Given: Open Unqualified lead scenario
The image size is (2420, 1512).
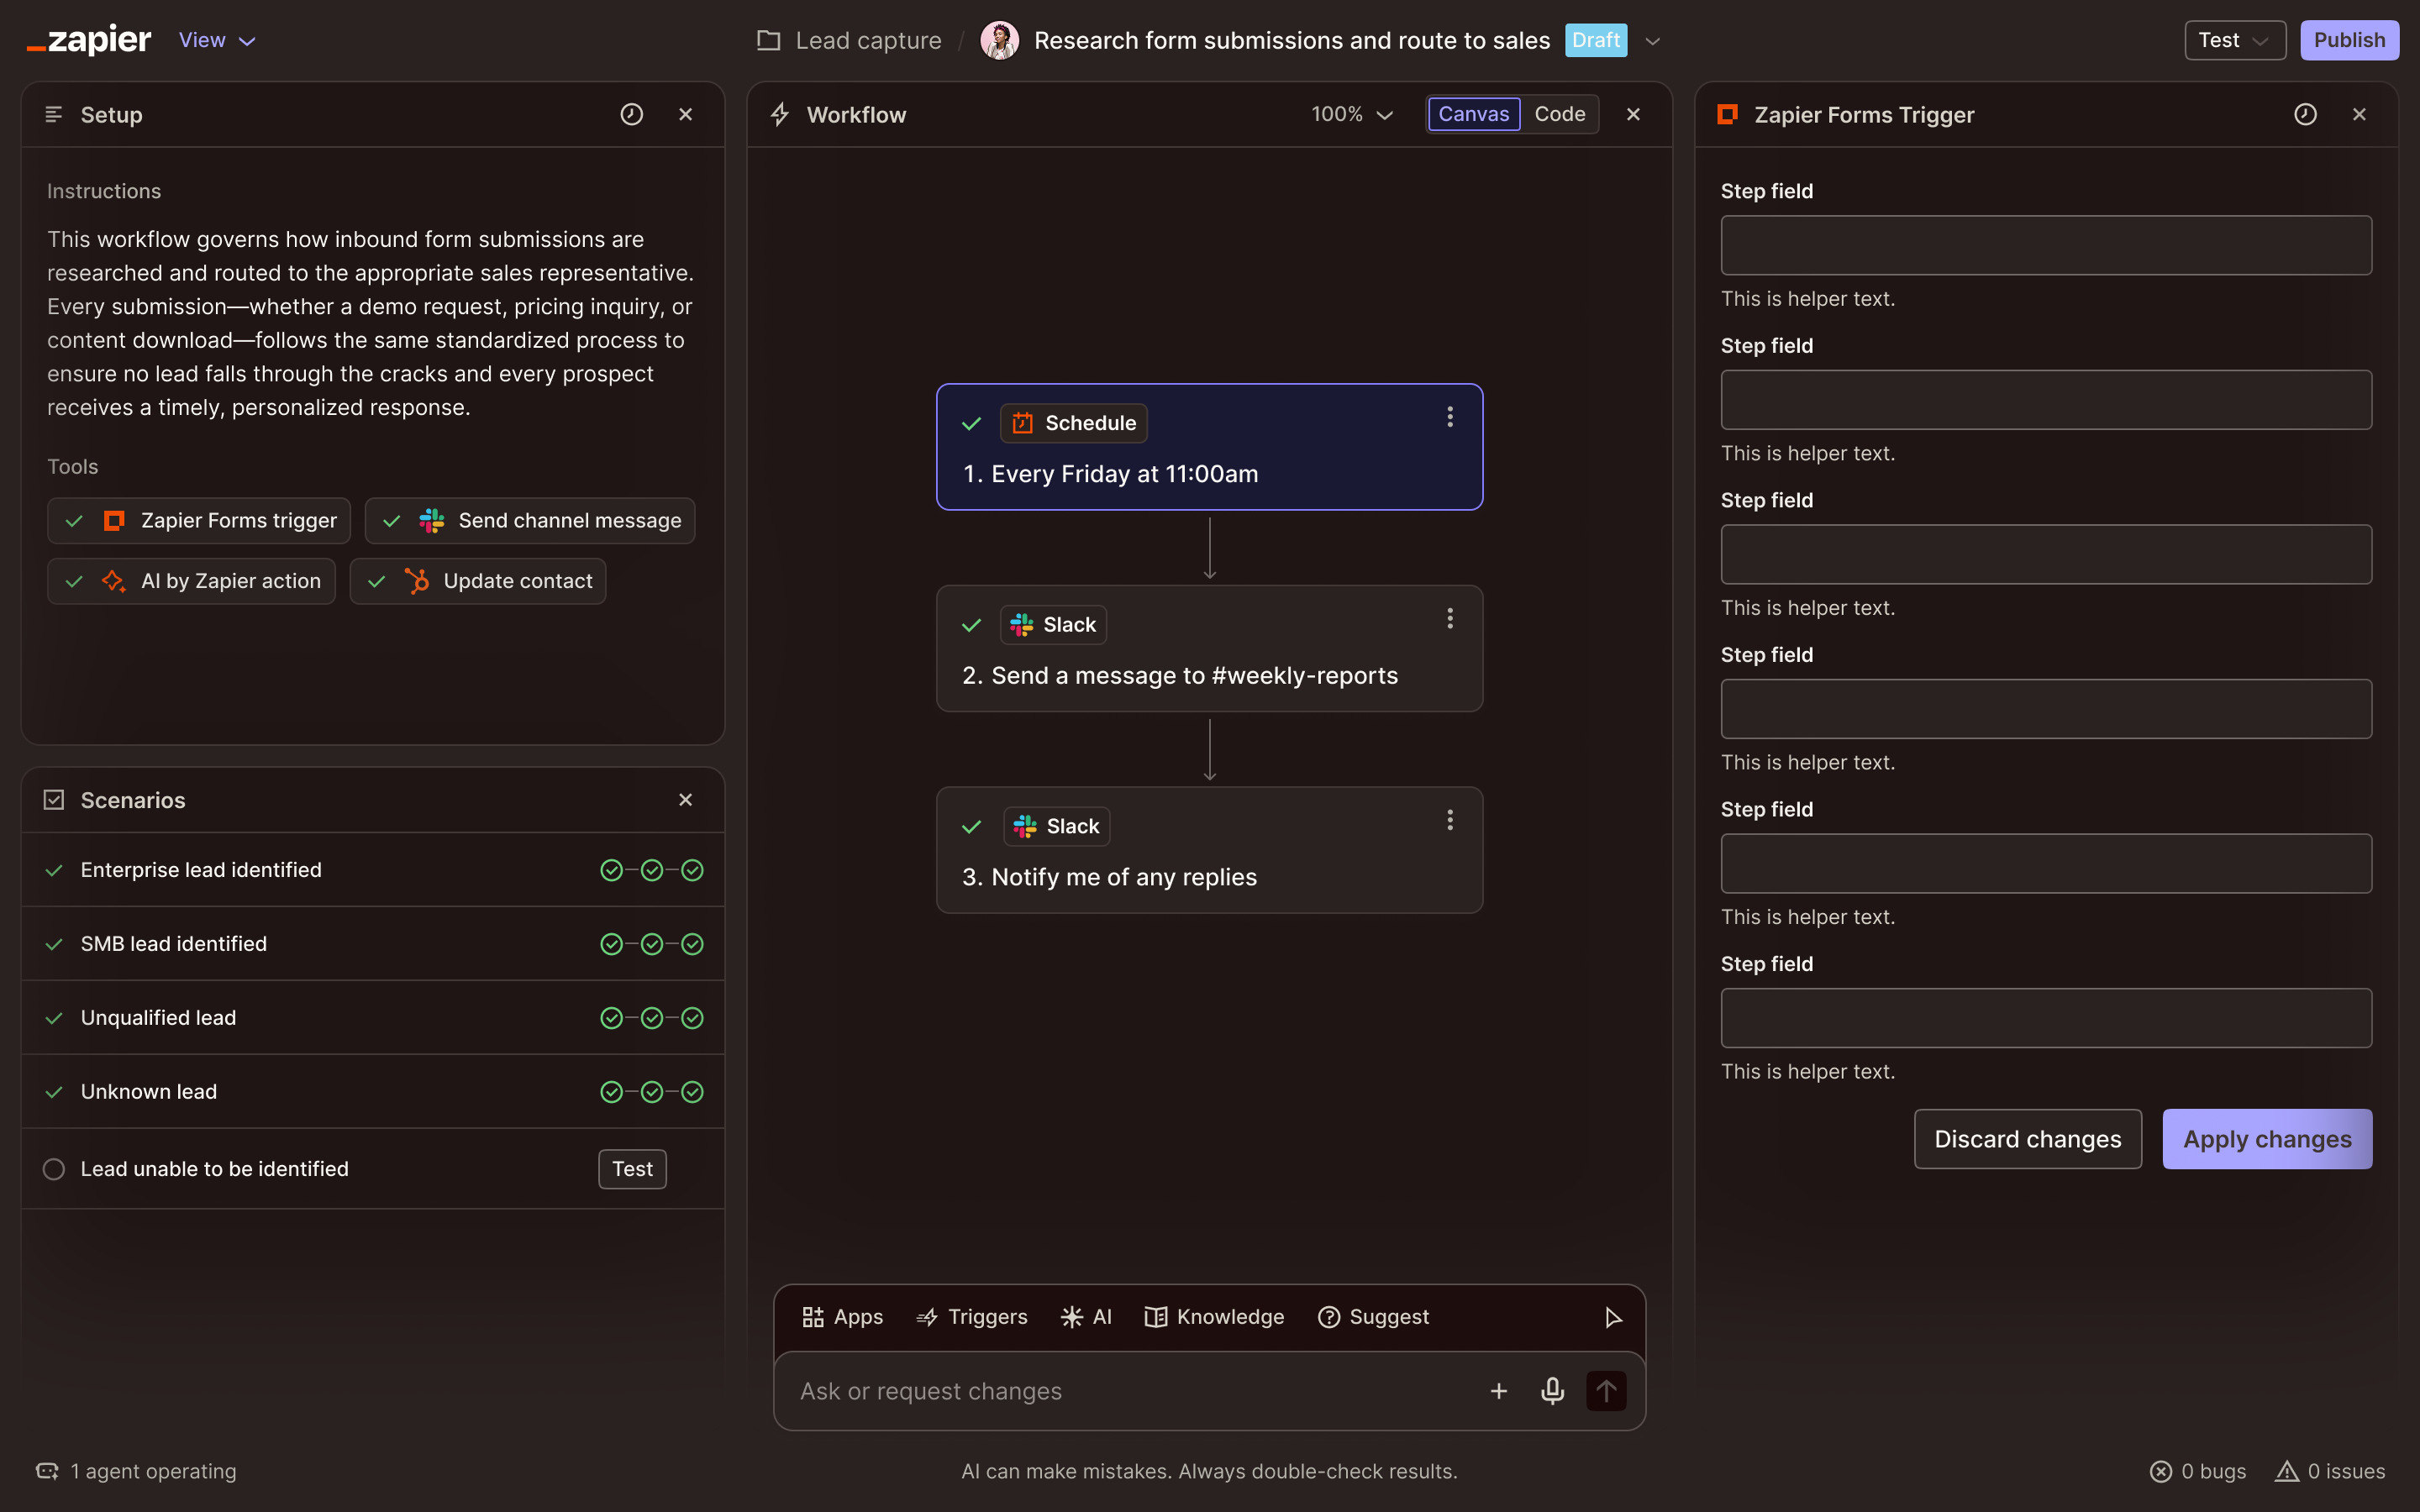Looking at the screenshot, I should pyautogui.click(x=372, y=1017).
